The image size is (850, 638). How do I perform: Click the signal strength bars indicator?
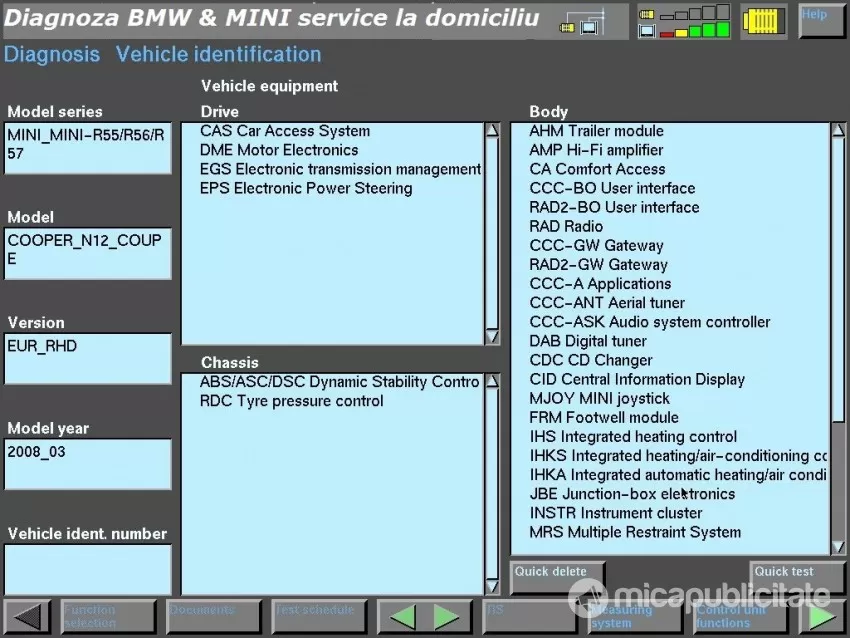(684, 21)
